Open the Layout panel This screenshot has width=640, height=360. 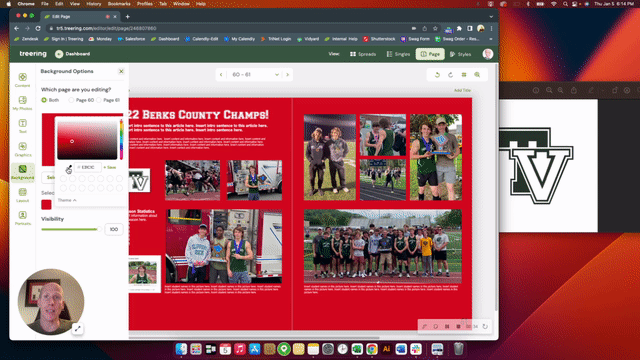(22, 195)
